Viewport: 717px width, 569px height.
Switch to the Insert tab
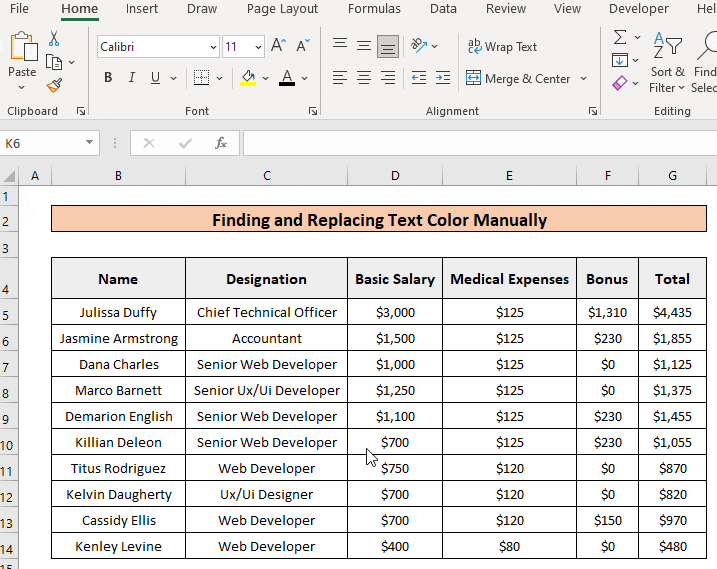[142, 9]
